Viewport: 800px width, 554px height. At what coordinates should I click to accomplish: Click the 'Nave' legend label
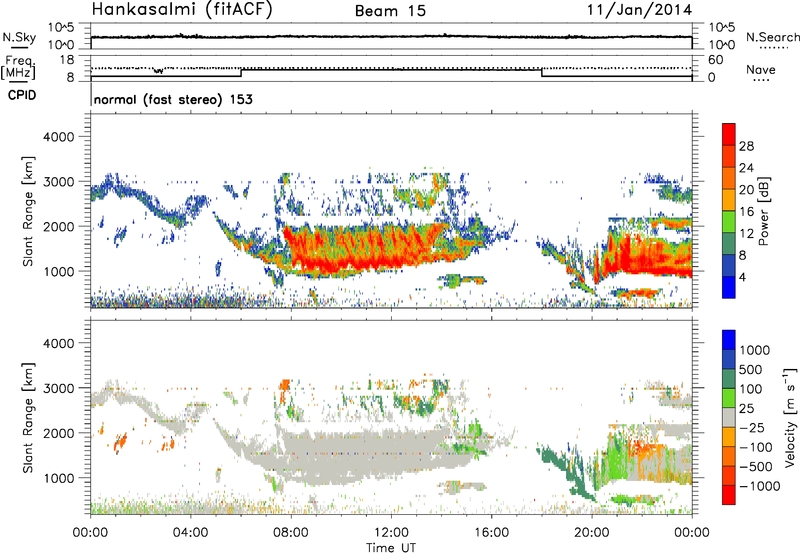(x=761, y=69)
